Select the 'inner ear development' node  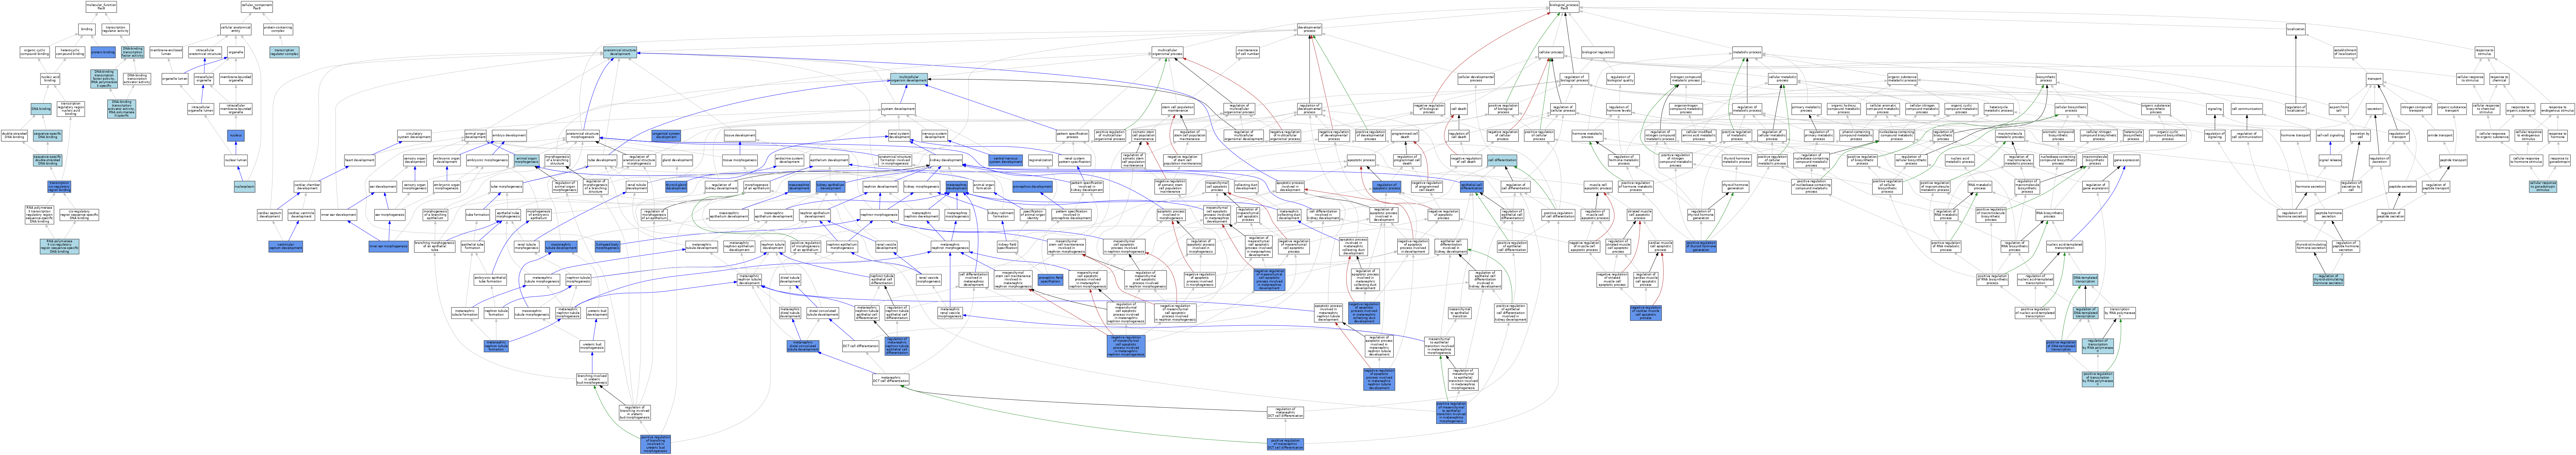click(x=339, y=215)
